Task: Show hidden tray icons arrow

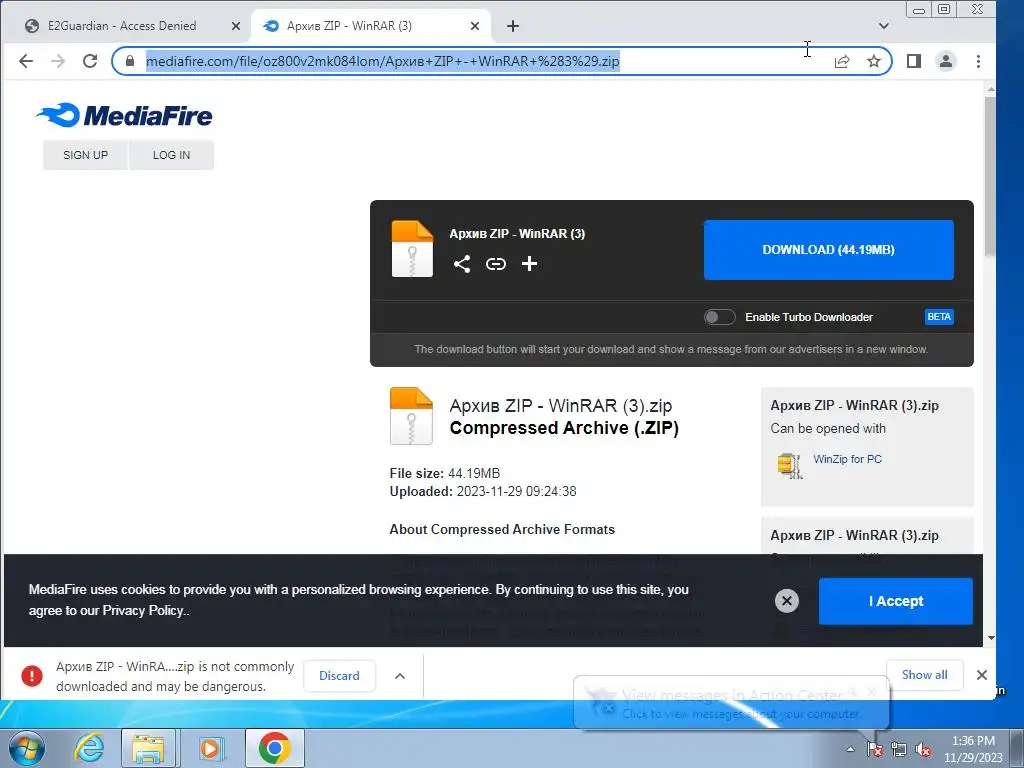Action: 850,750
